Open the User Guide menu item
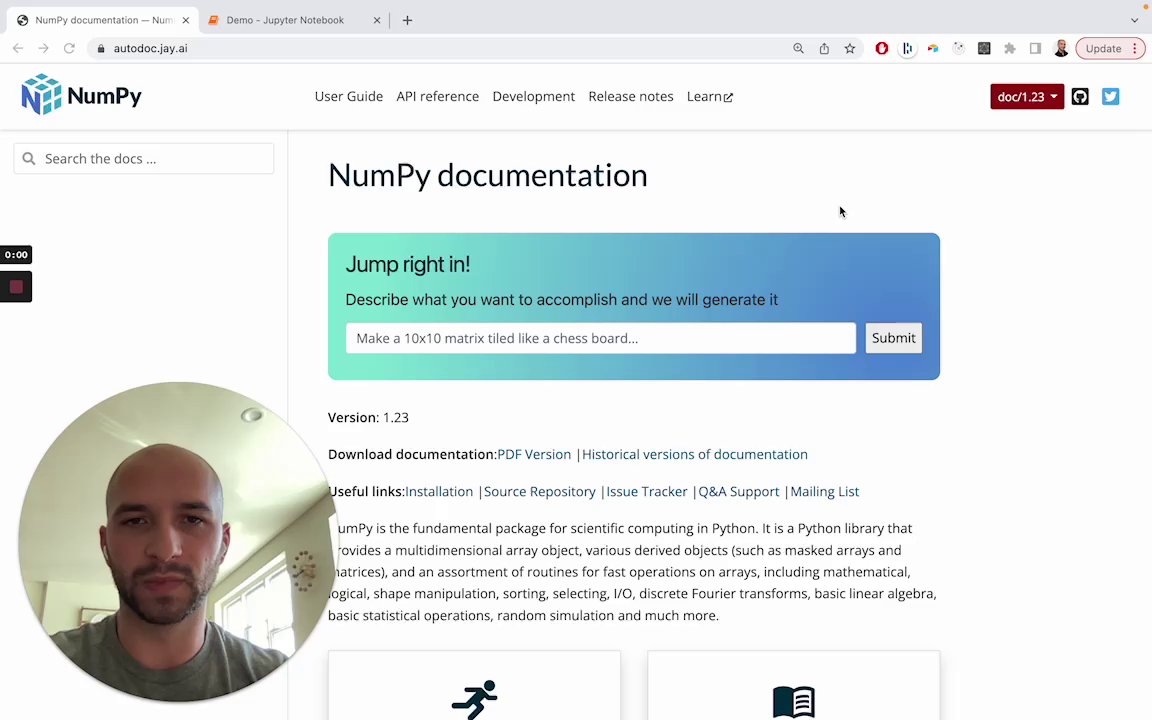 pyautogui.click(x=349, y=96)
